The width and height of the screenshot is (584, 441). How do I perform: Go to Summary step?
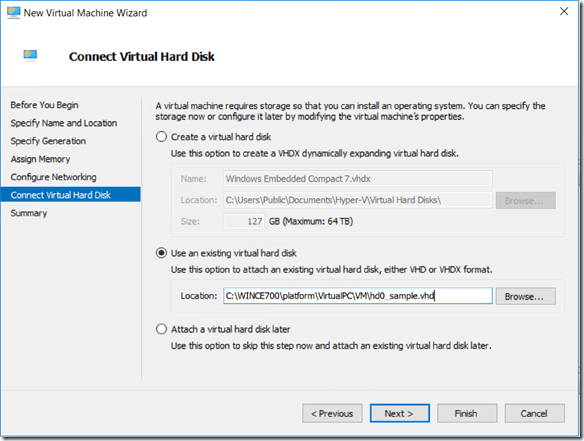[x=29, y=213]
